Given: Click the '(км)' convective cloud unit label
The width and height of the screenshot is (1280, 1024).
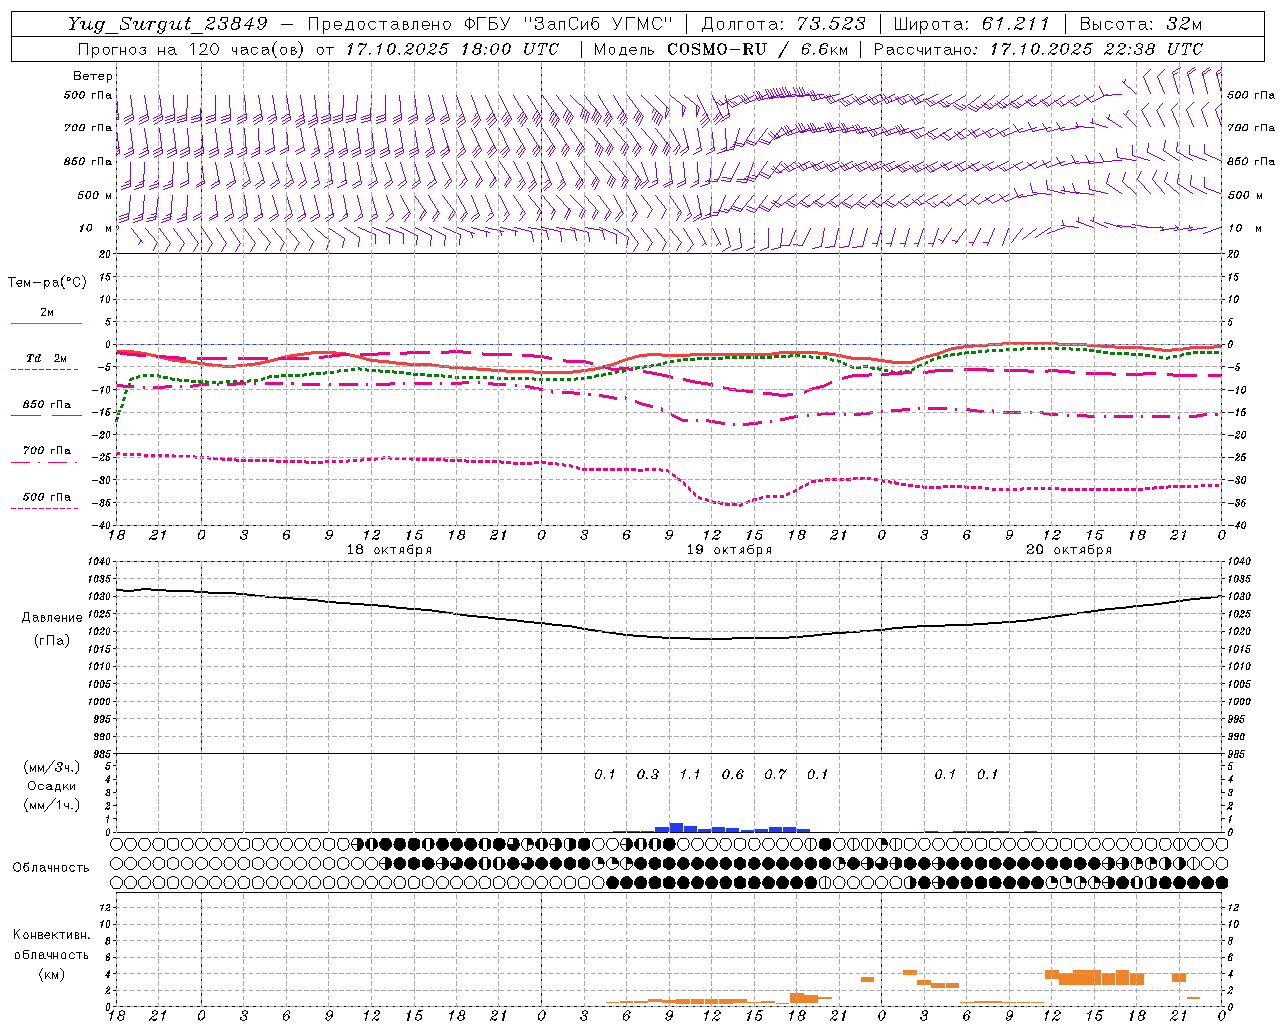Looking at the screenshot, I should pos(51,974).
